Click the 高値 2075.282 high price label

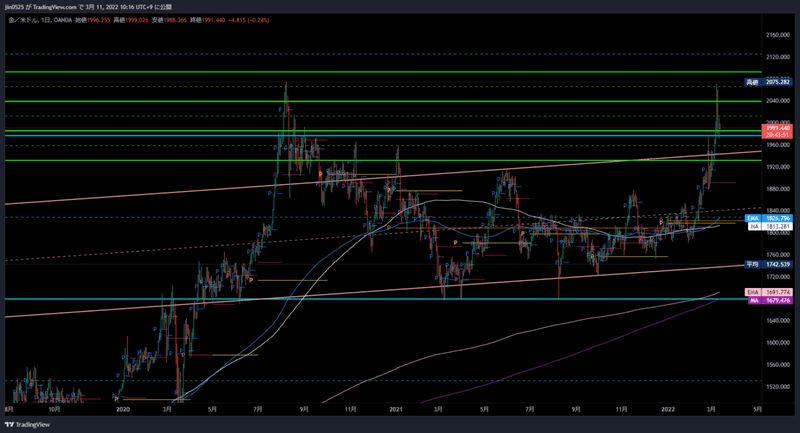tap(768, 82)
